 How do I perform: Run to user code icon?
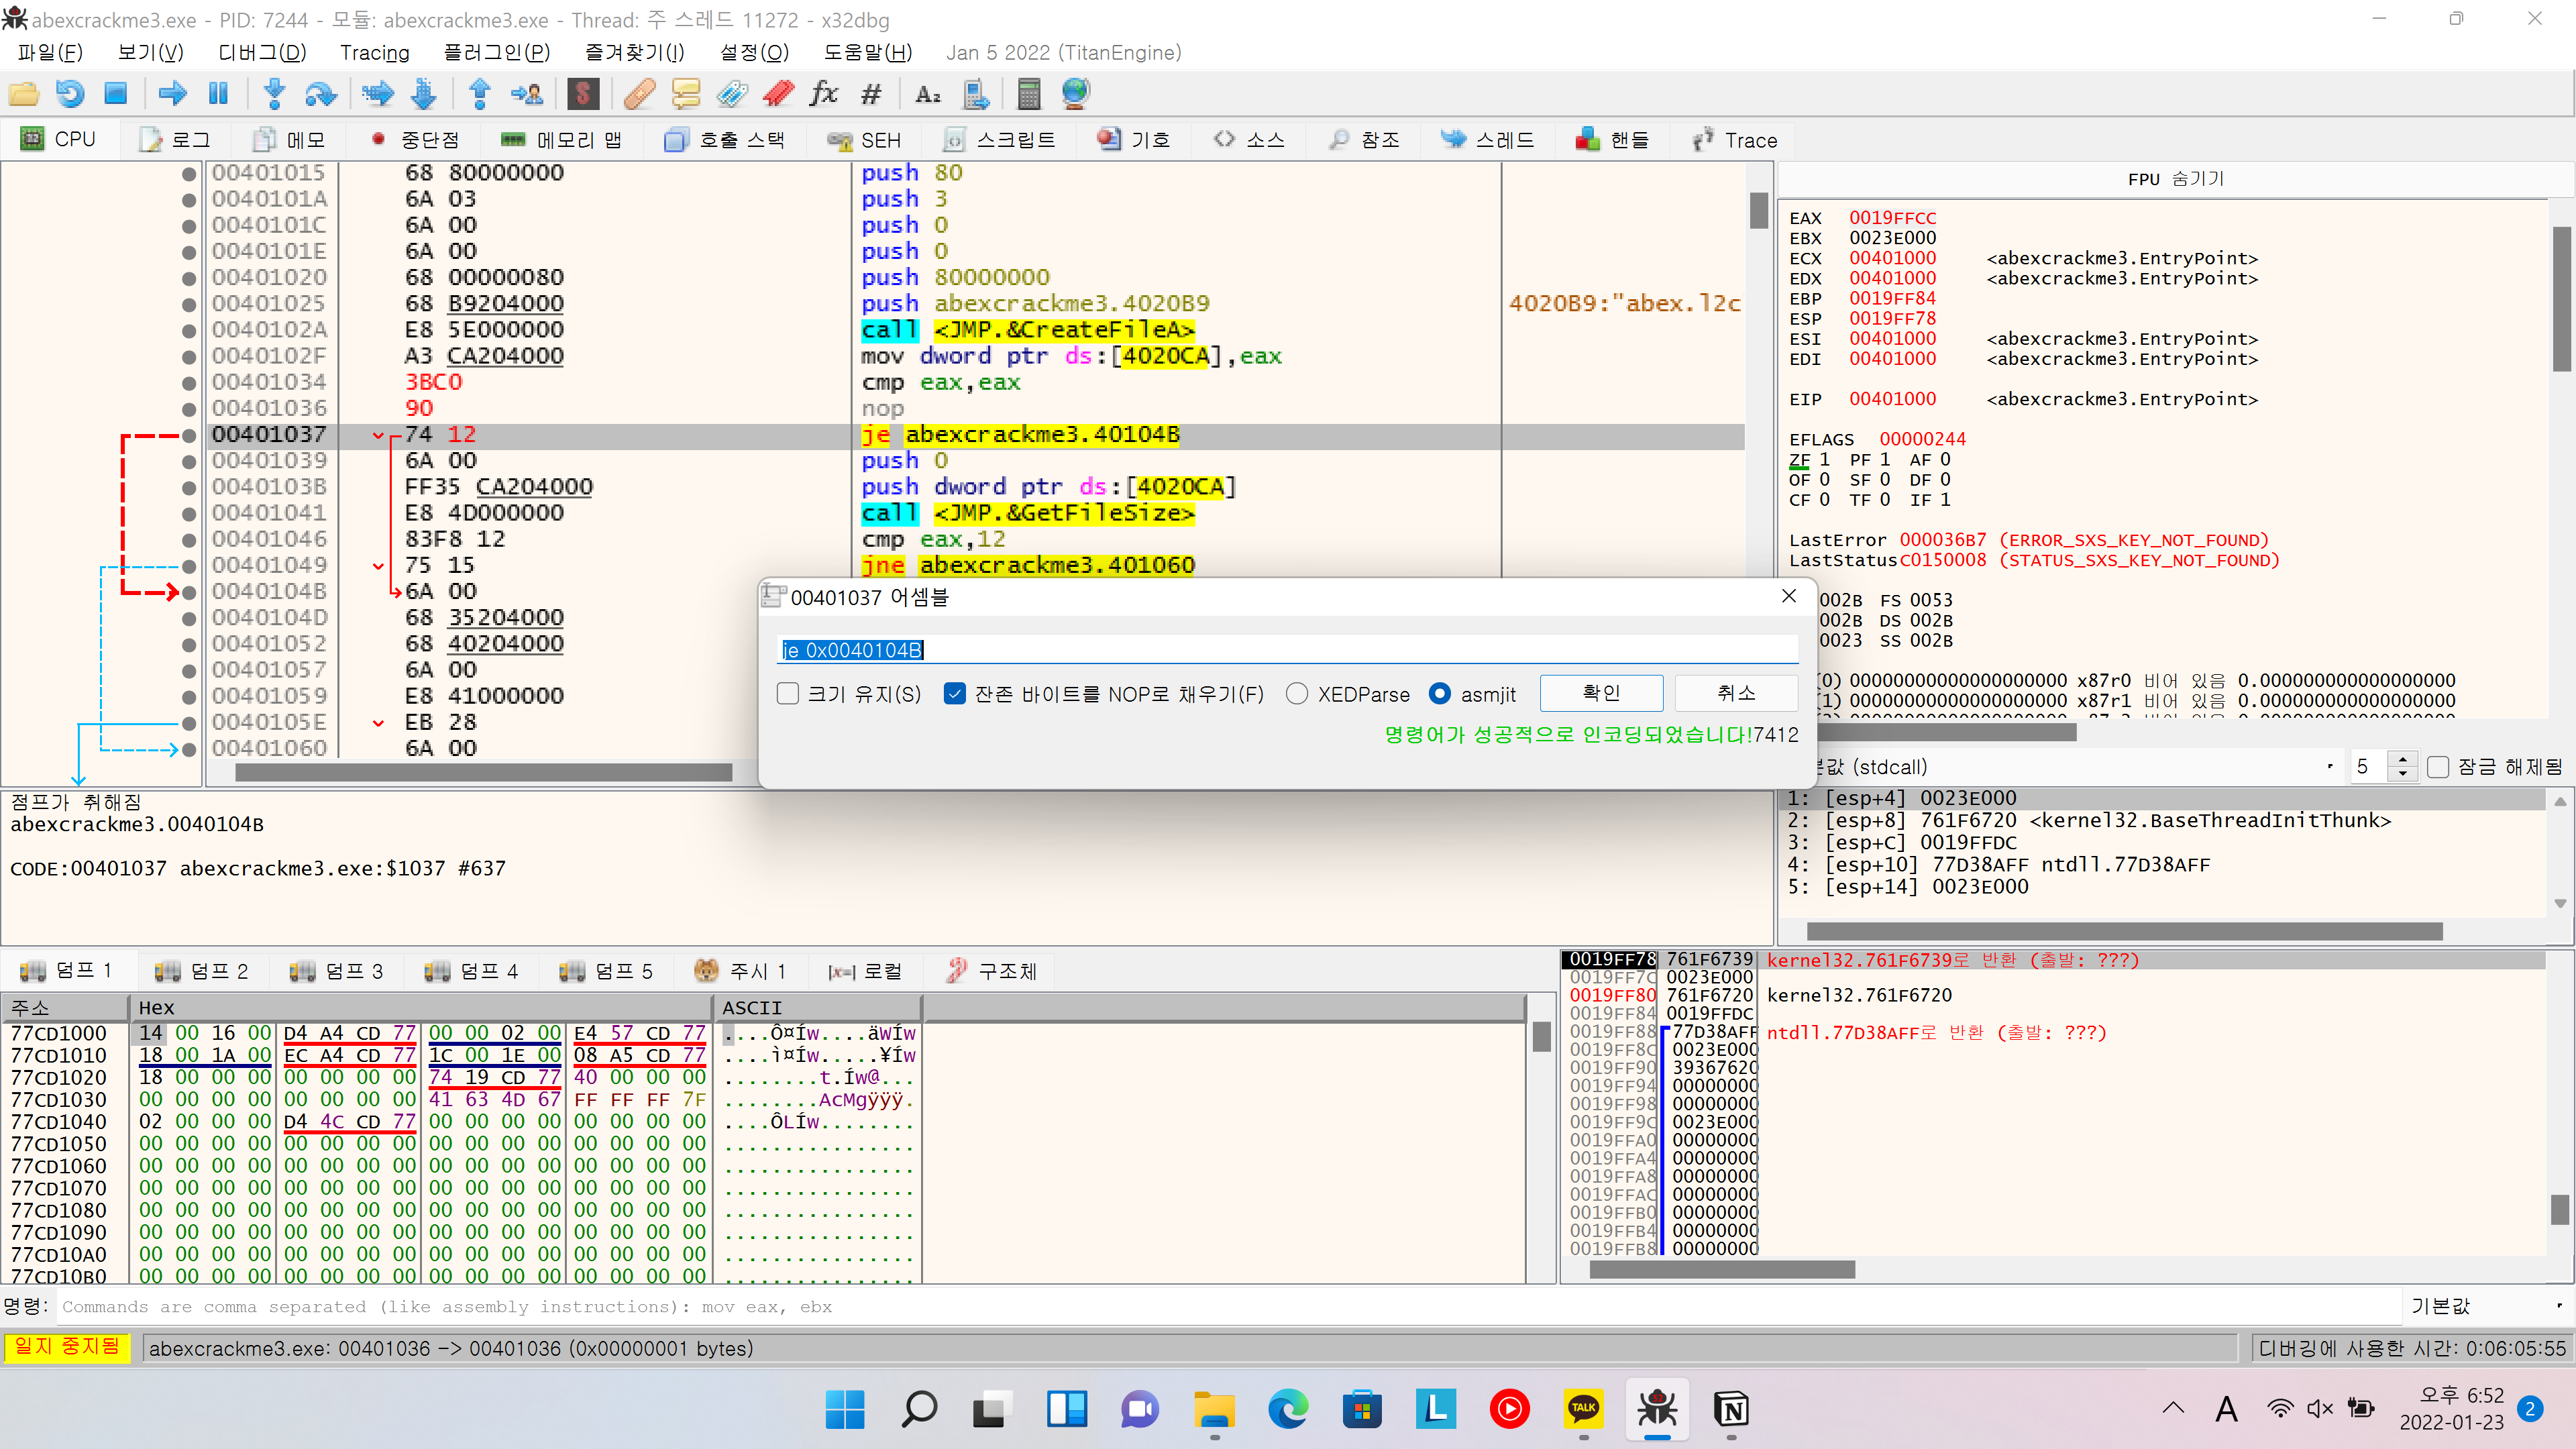[527, 95]
